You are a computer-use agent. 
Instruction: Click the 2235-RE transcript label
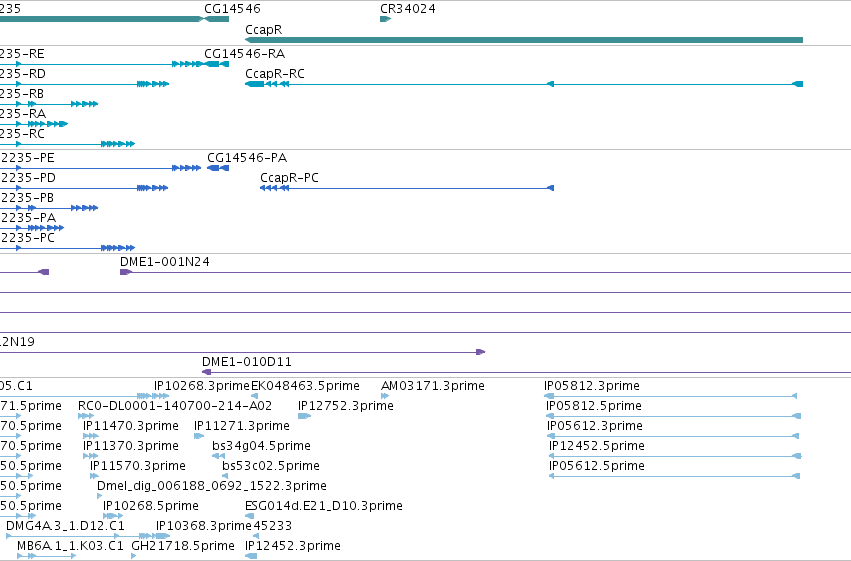click(x=22, y=54)
